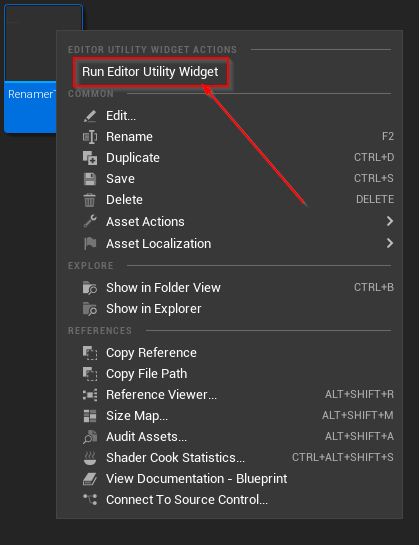Click the Rename text-cursor icon
Screen dimensions: 419x545
[90, 137]
